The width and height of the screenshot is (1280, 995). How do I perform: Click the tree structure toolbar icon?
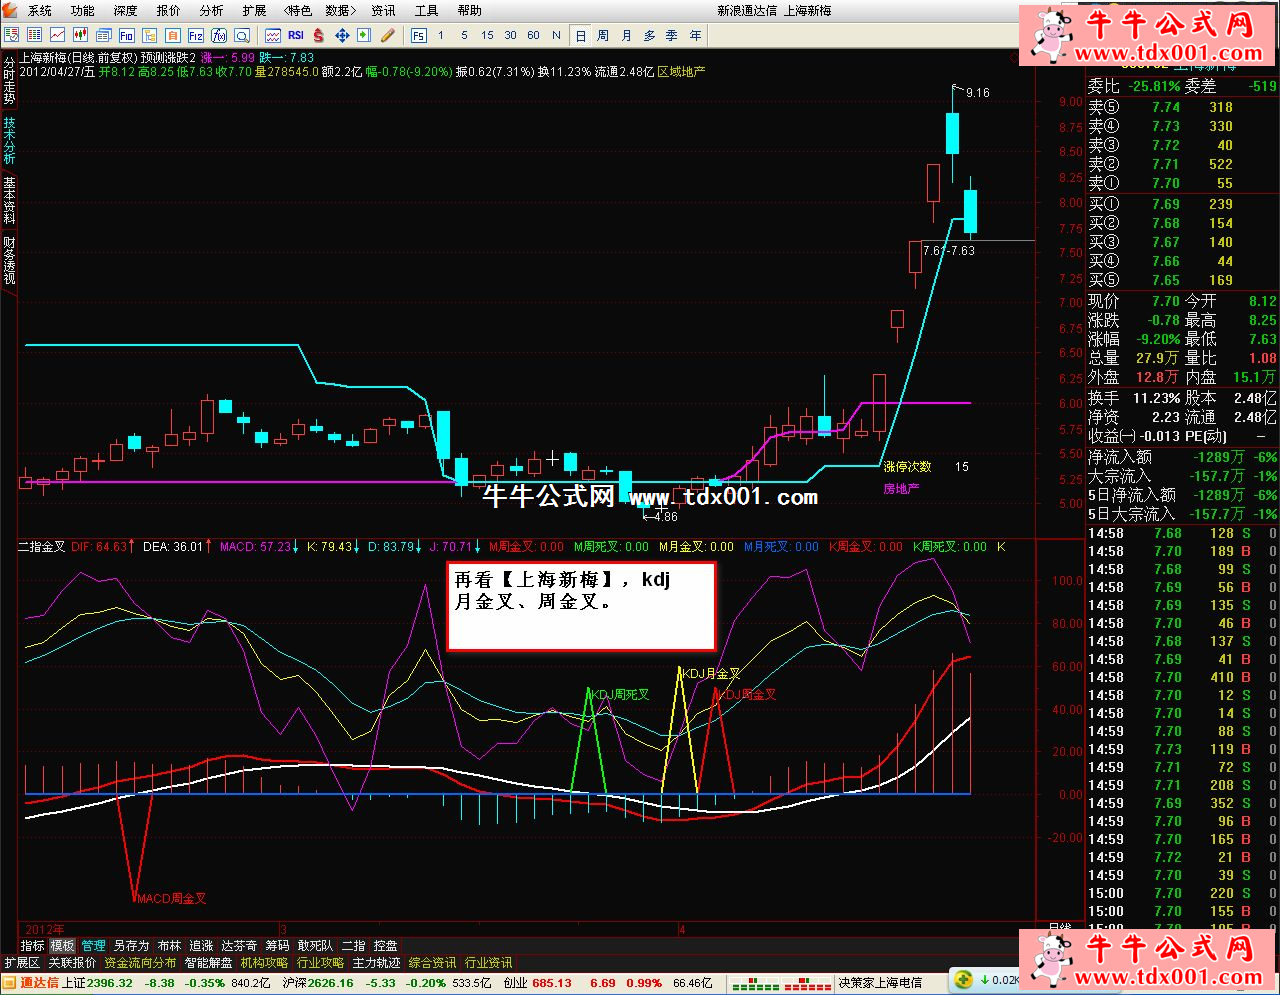tap(150, 35)
